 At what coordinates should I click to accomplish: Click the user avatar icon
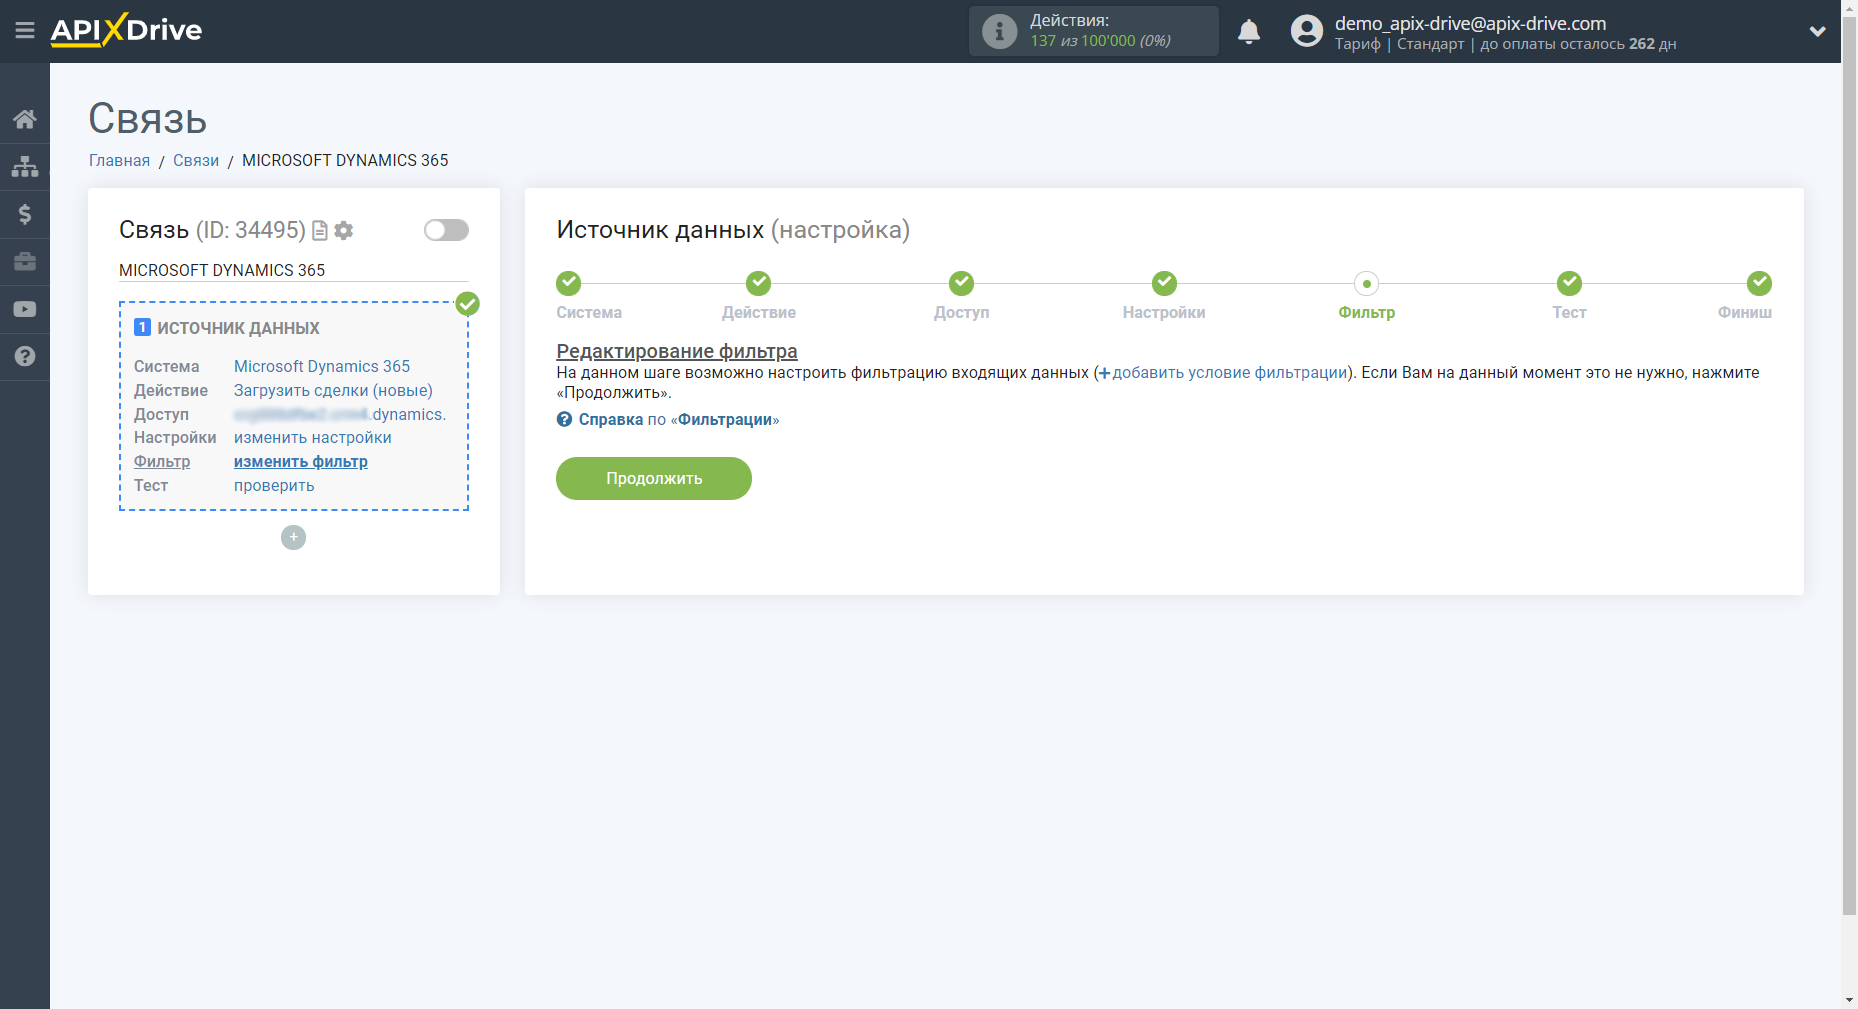pos(1307,31)
